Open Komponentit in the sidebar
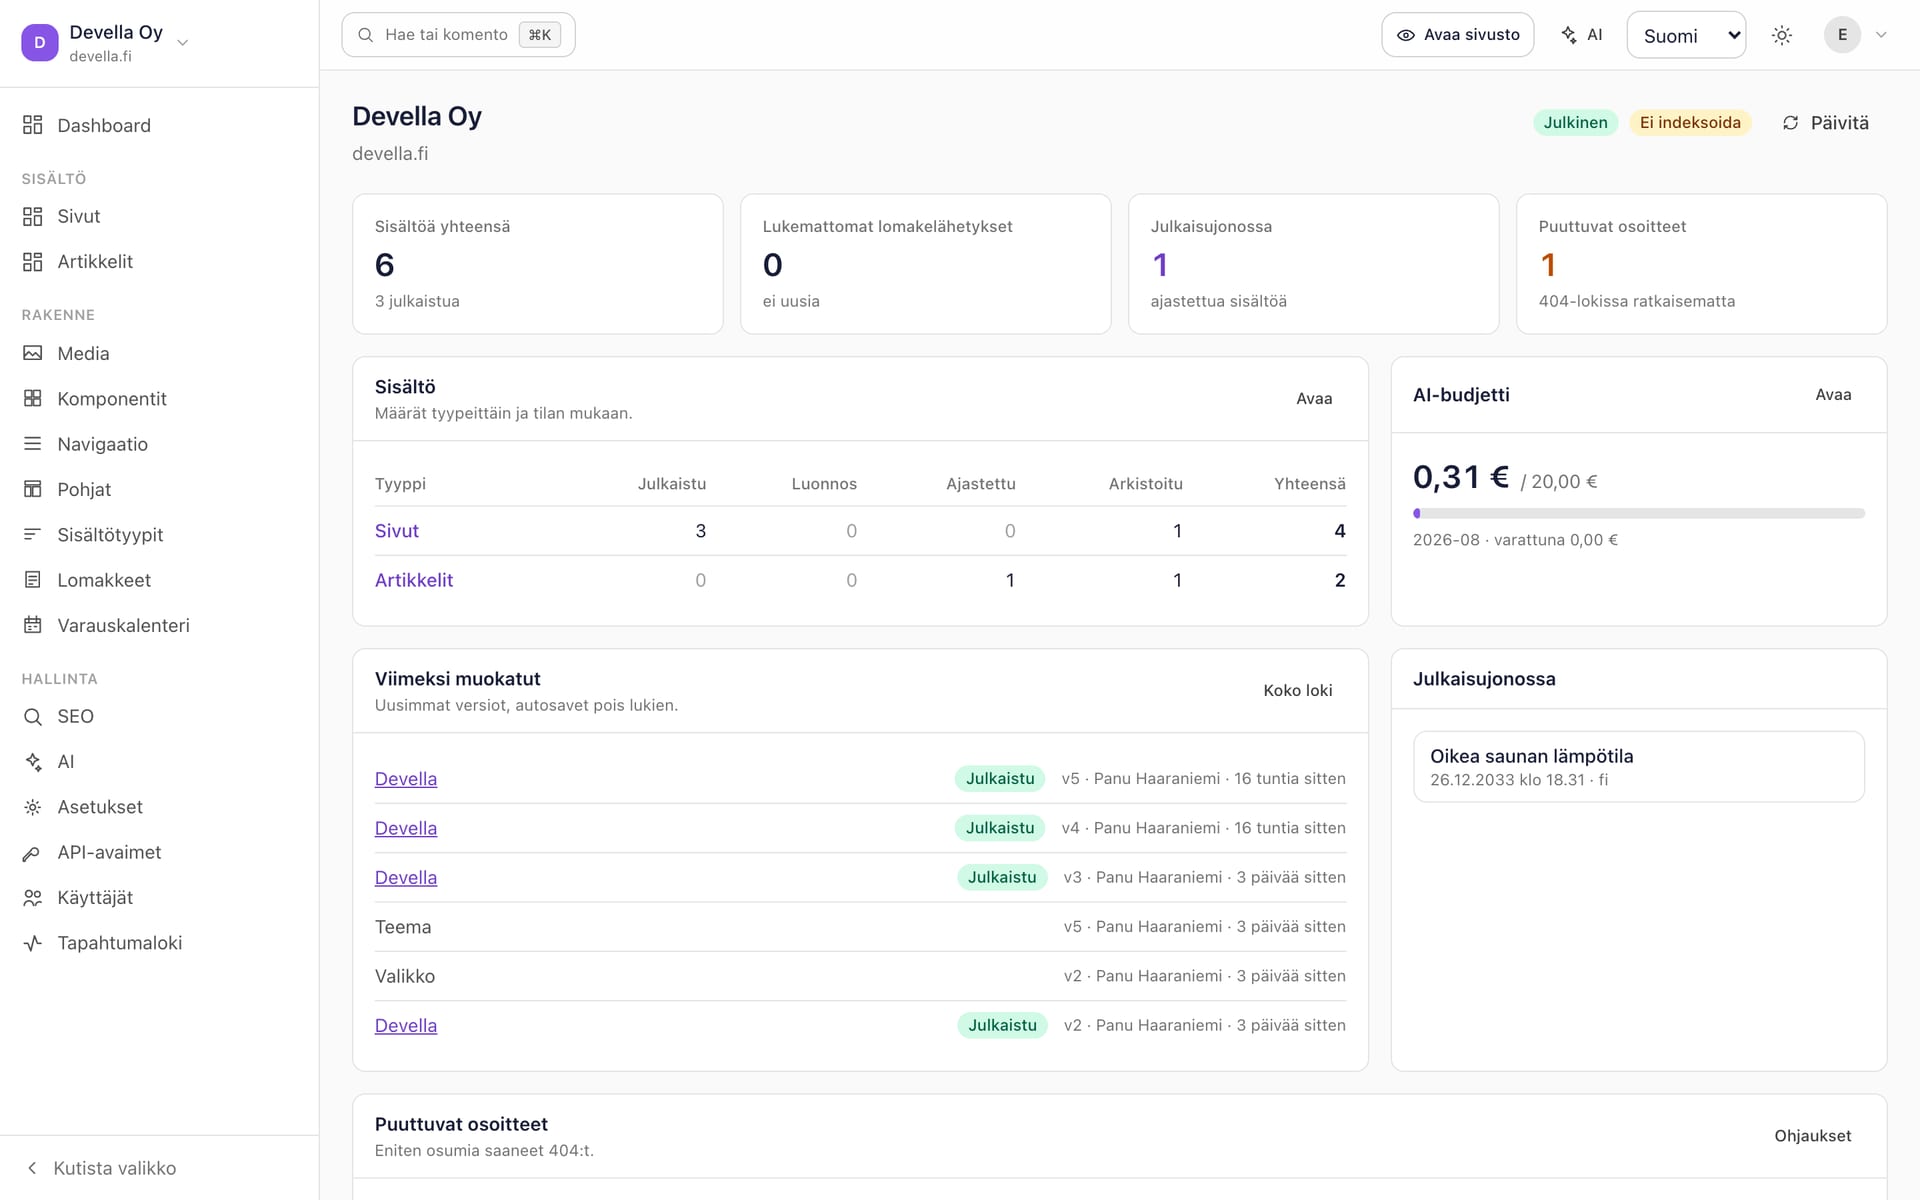Viewport: 1920px width, 1200px height. pyautogui.click(x=160, y=398)
